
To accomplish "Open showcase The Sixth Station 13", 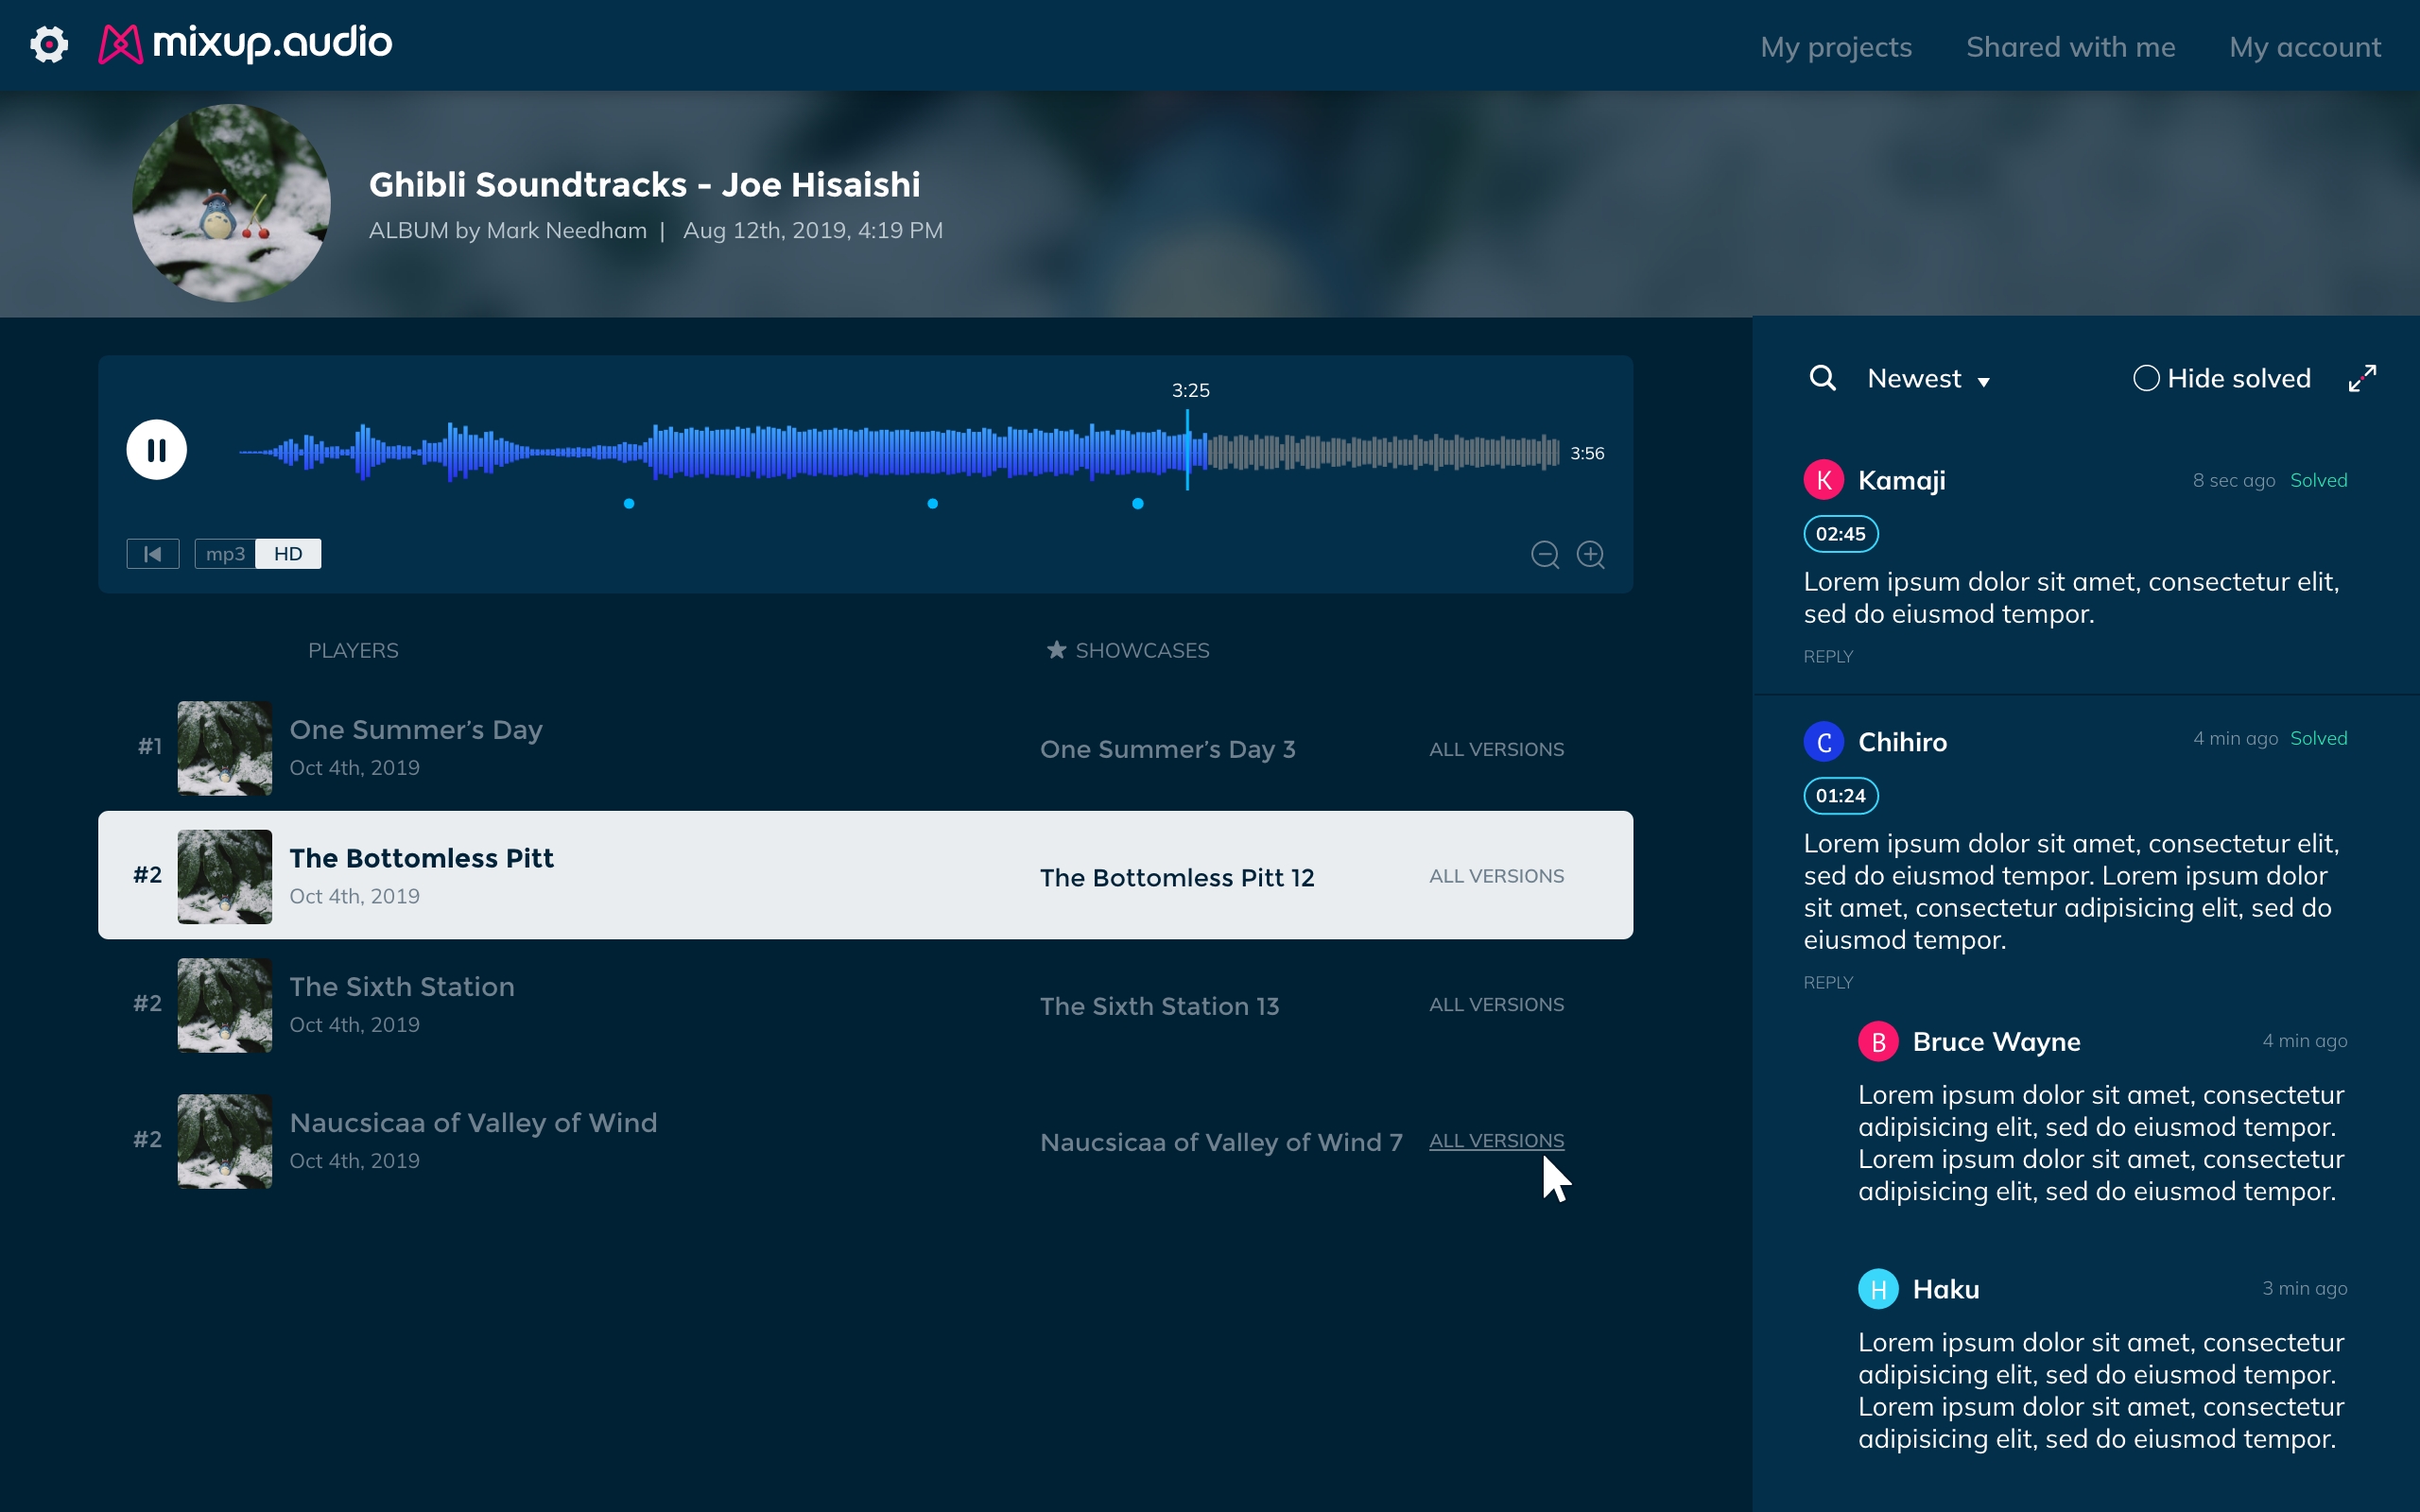I will click(1159, 1006).
